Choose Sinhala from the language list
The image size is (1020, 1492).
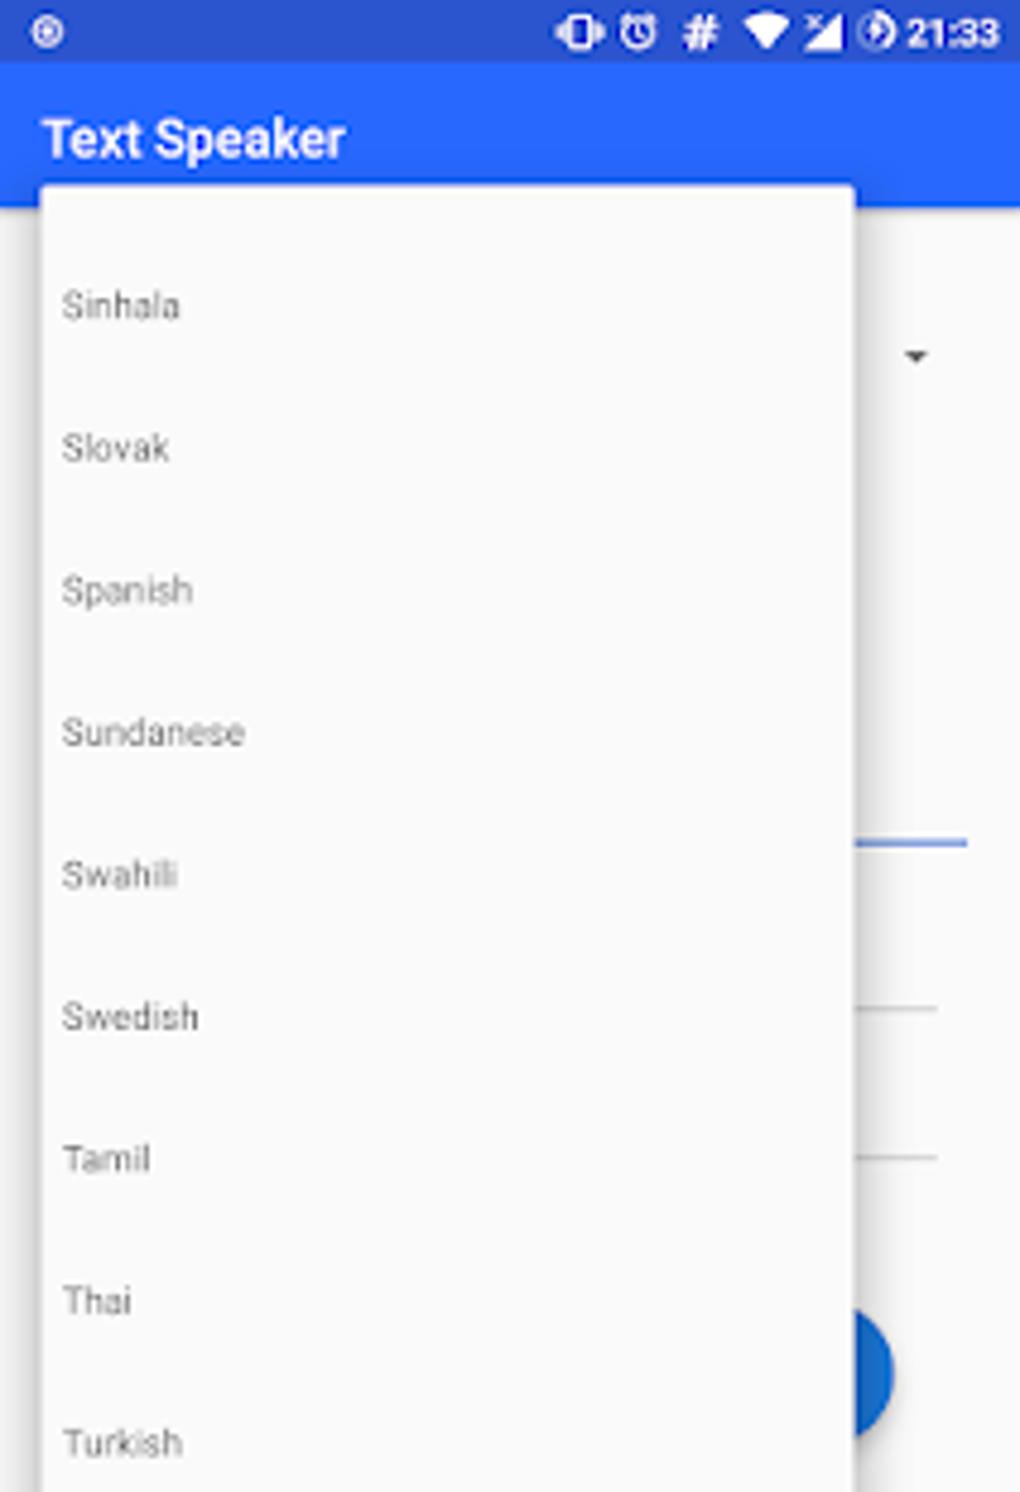click(x=122, y=306)
